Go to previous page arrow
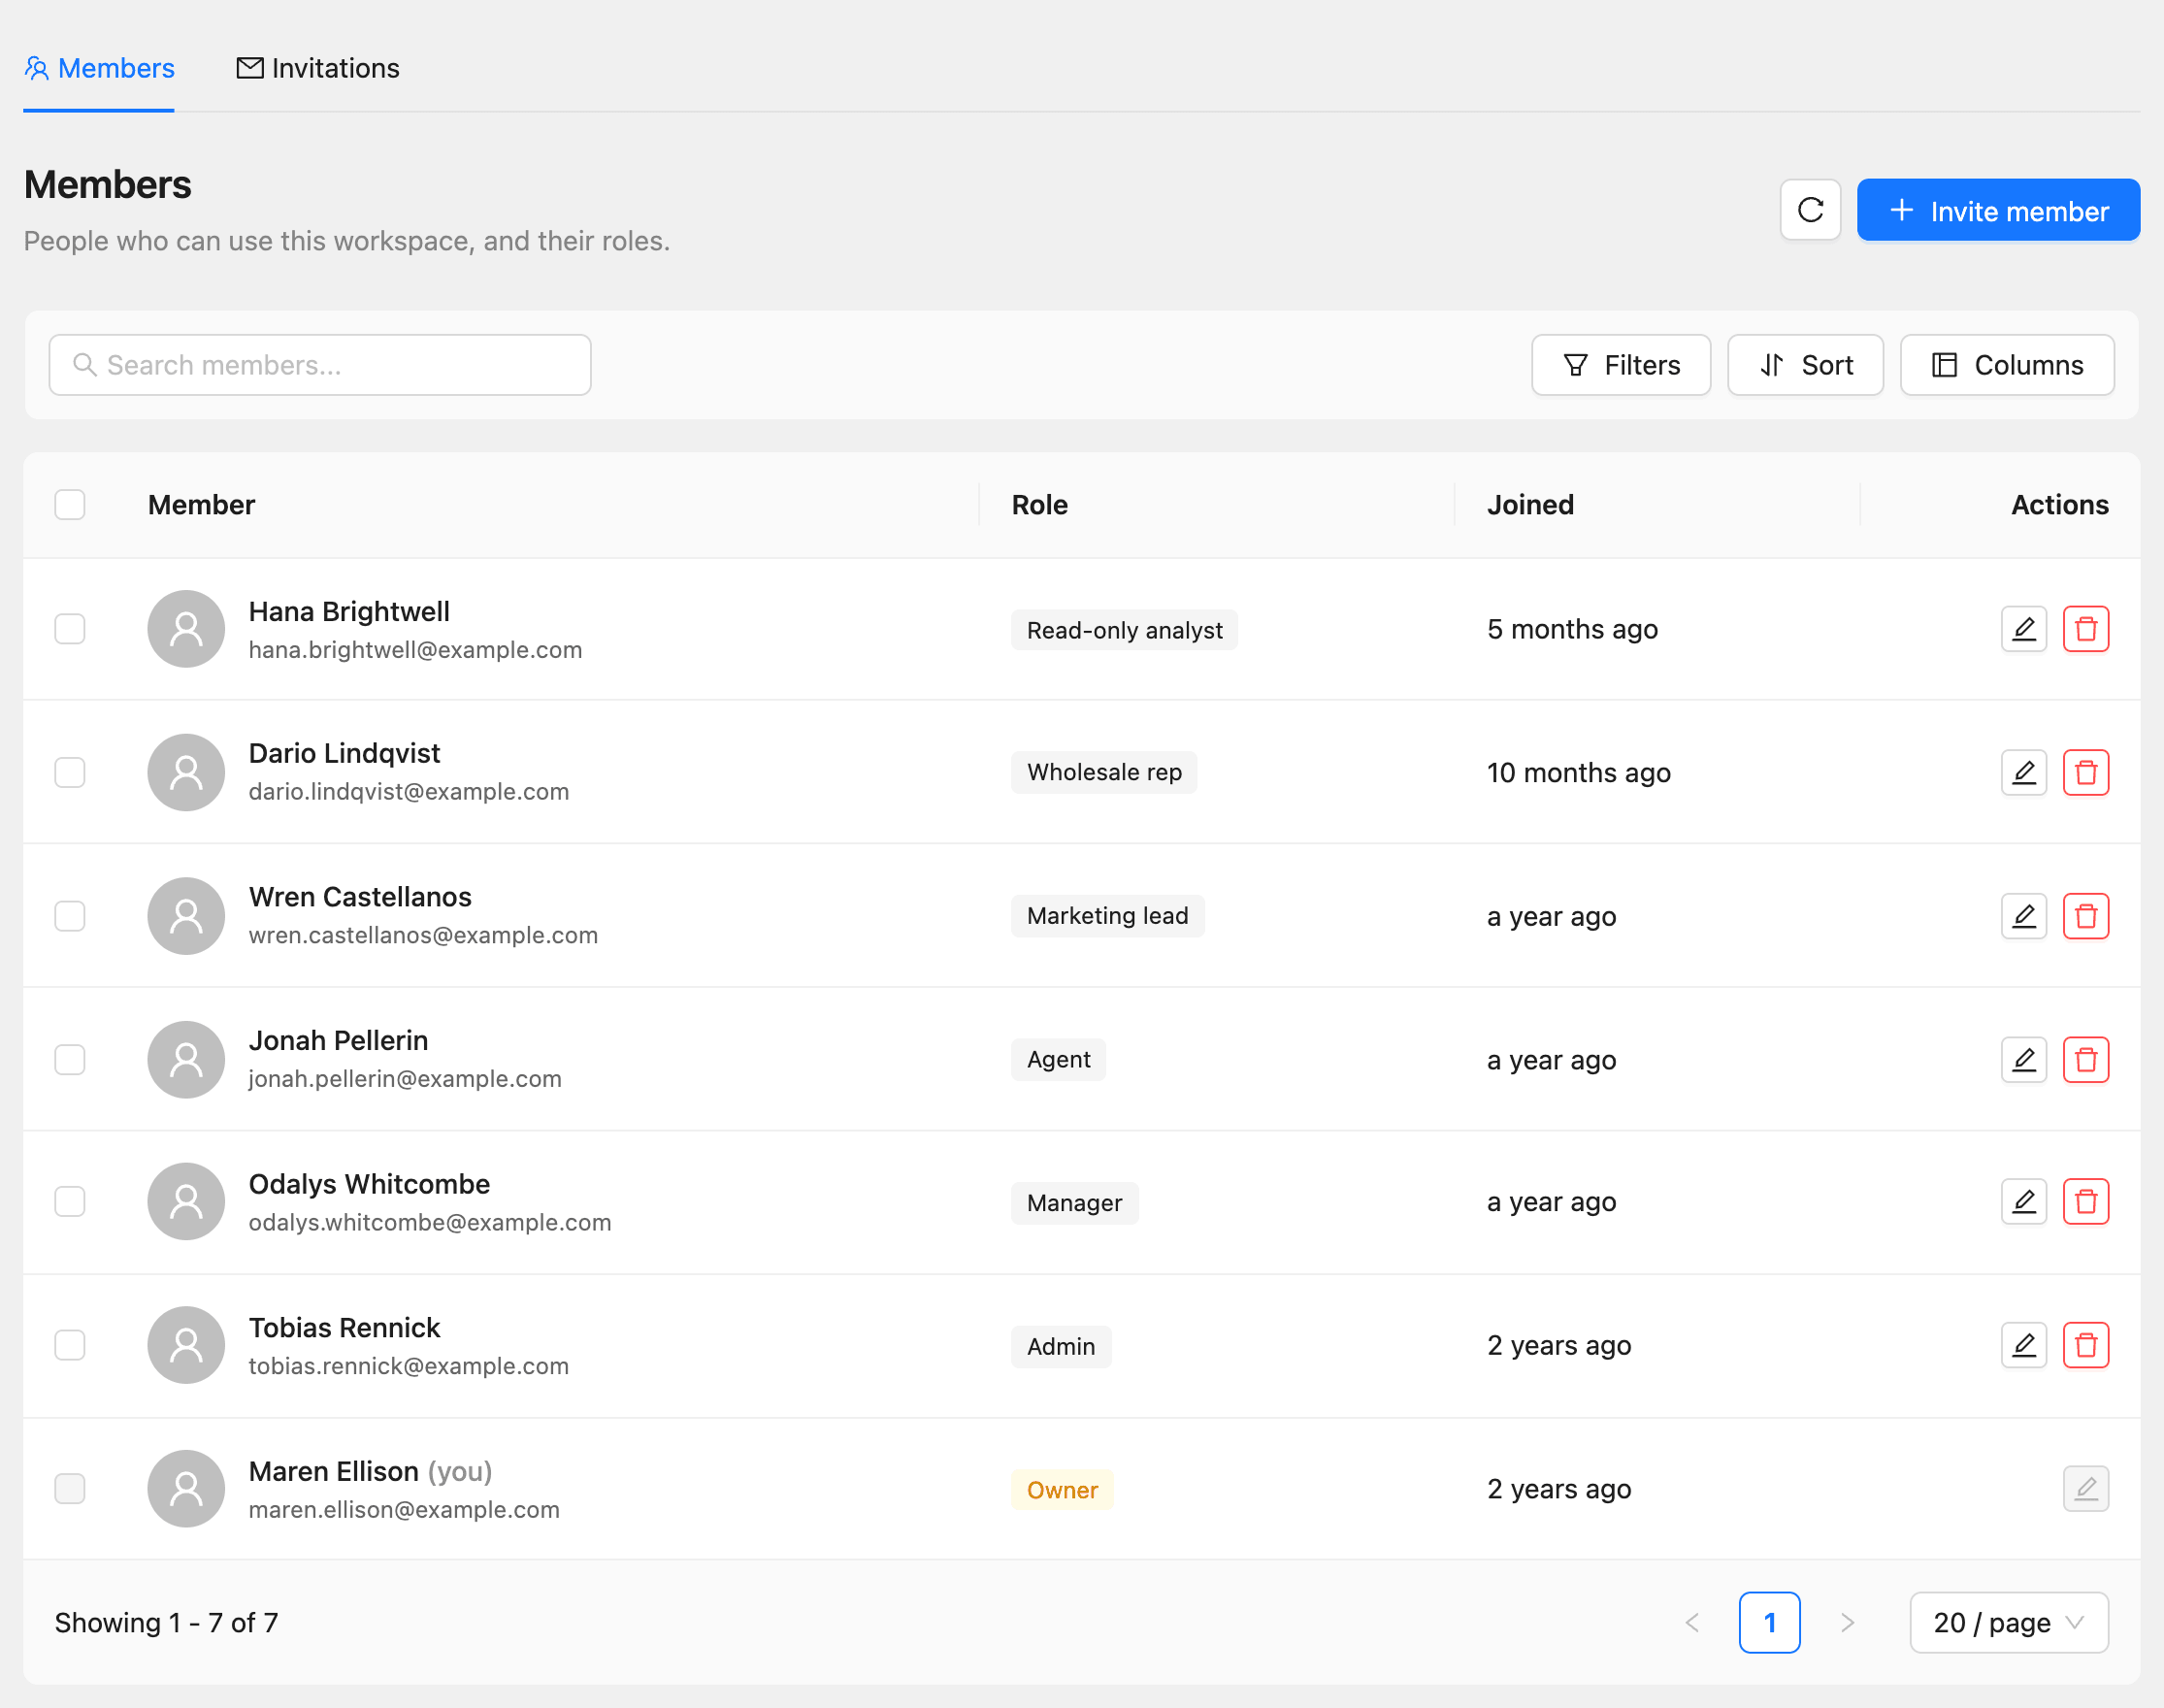Image resolution: width=2164 pixels, height=1708 pixels. (x=1692, y=1622)
